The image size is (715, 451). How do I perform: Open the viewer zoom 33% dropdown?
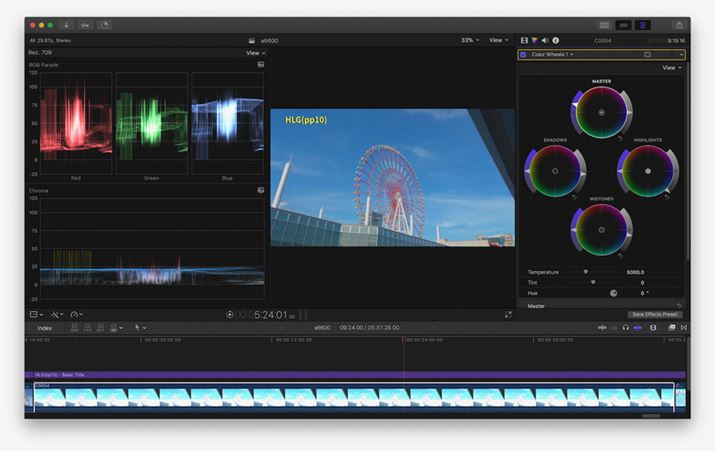point(469,40)
